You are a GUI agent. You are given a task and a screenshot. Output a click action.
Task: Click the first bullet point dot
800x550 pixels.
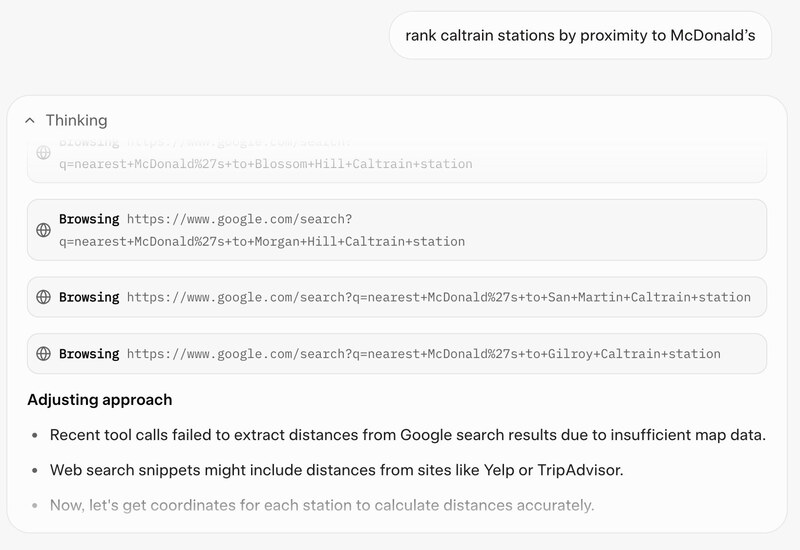(x=35, y=435)
